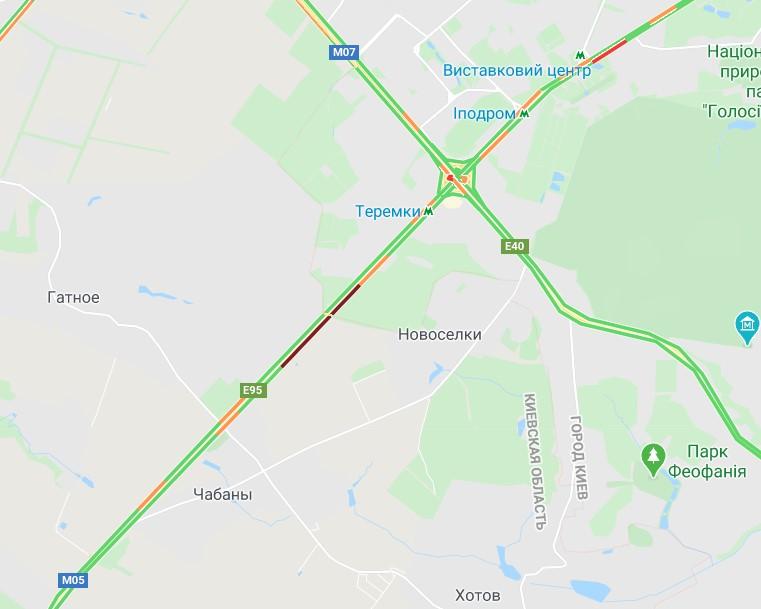Image resolution: width=761 pixels, height=609 pixels.
Task: Click the Теремки metro station icon
Action: (428, 211)
